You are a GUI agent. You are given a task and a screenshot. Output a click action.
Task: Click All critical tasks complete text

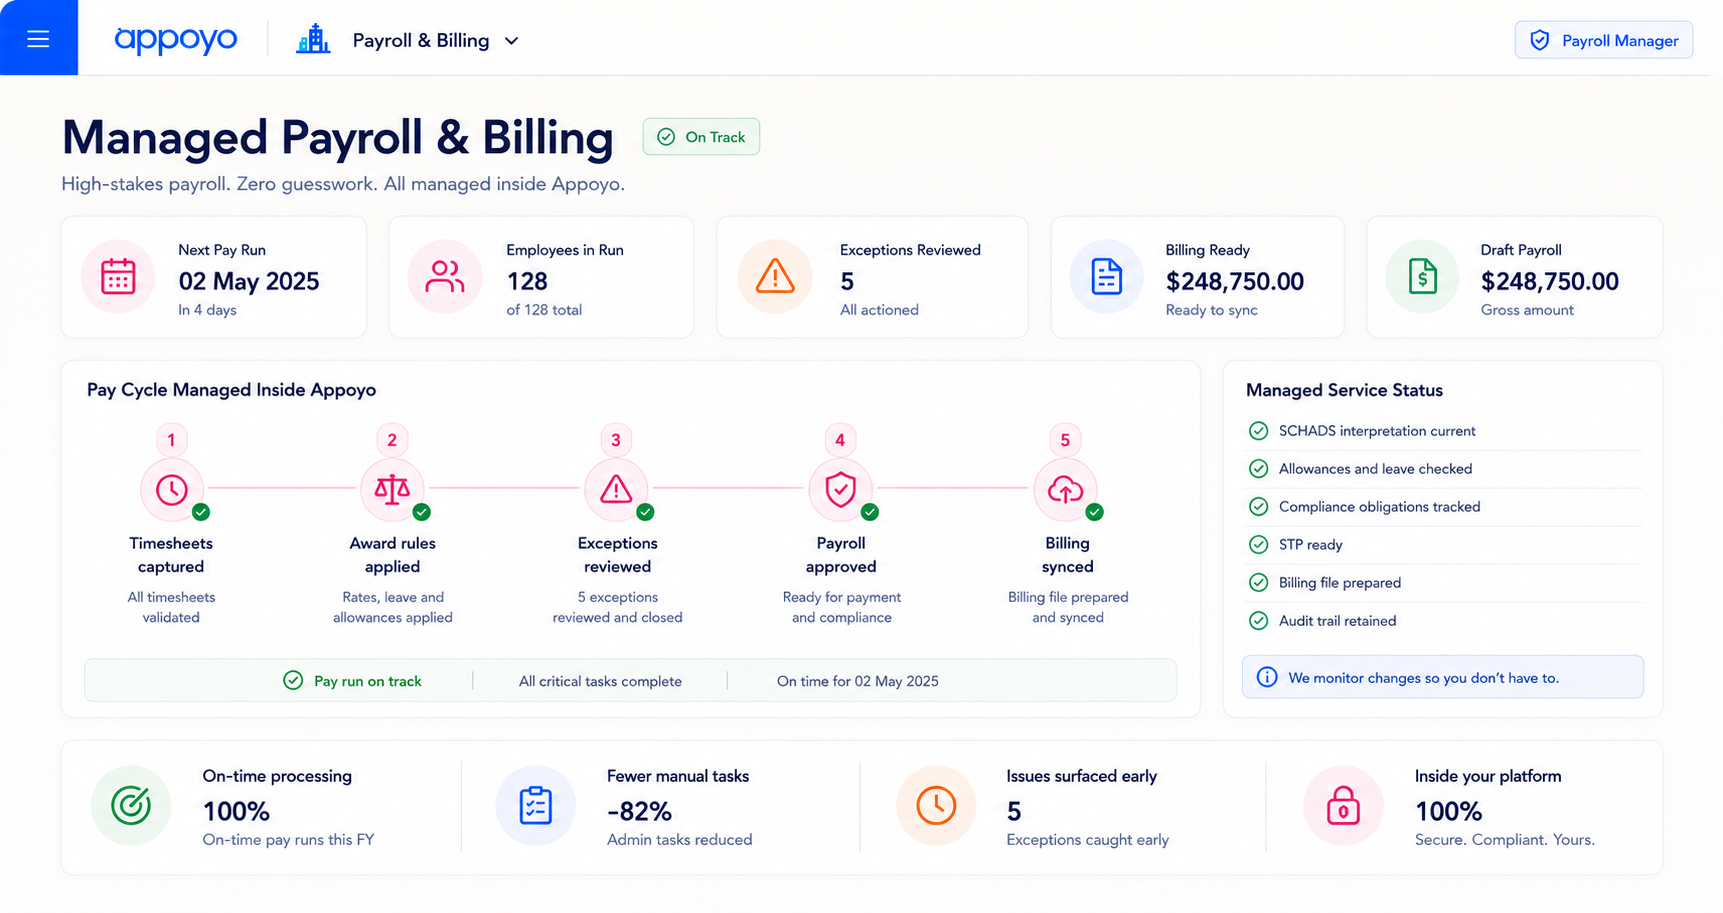point(600,681)
